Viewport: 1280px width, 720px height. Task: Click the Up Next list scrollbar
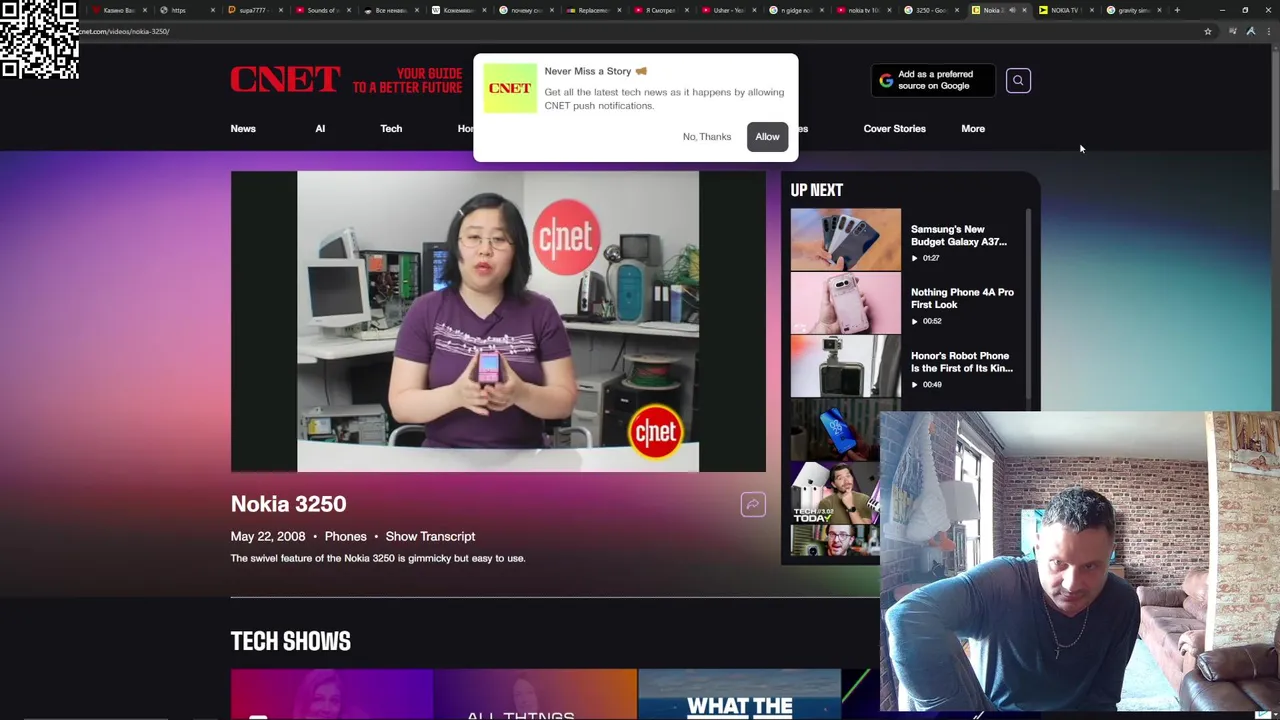(1029, 305)
